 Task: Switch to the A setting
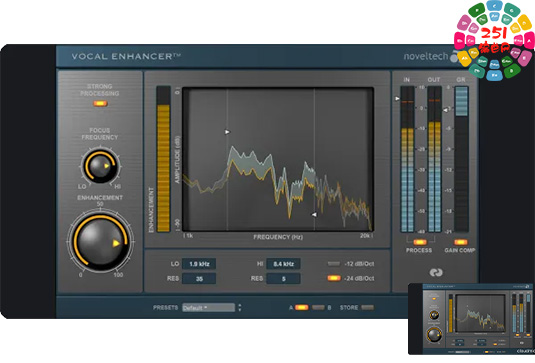point(301,307)
